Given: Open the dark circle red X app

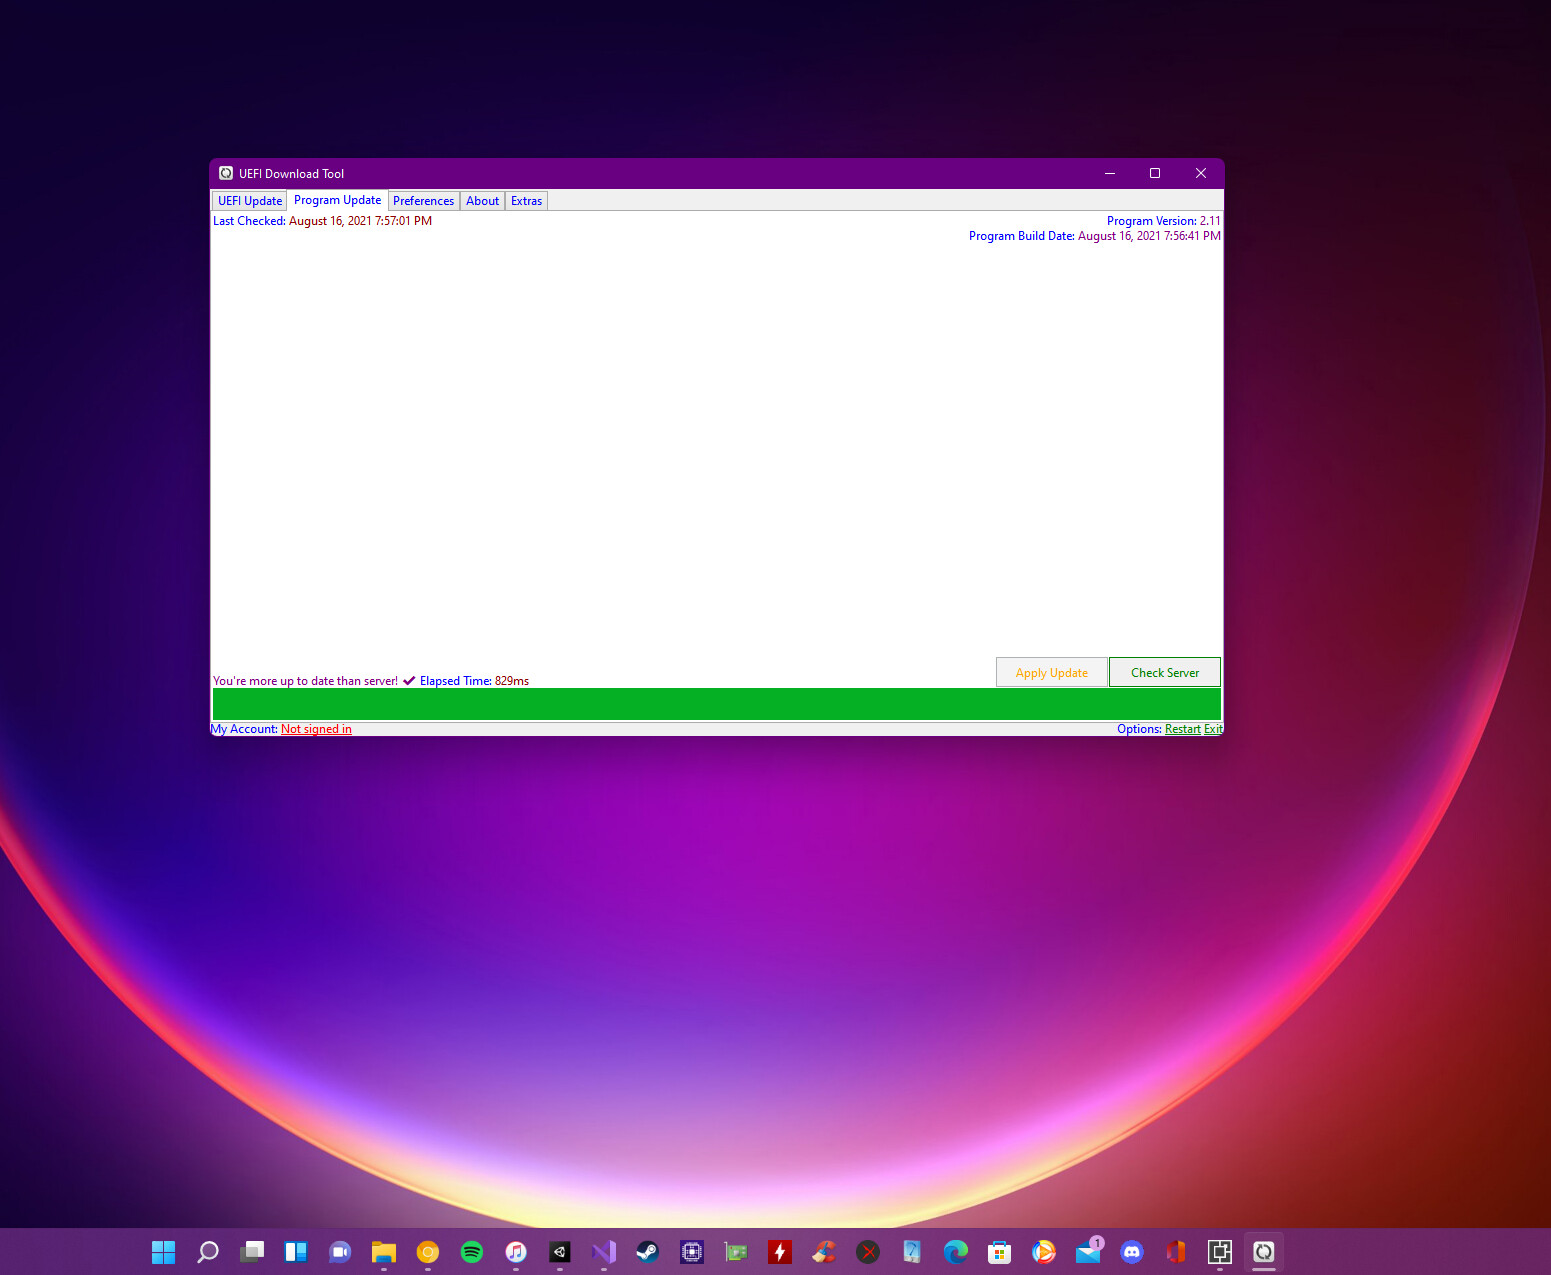Looking at the screenshot, I should (868, 1252).
